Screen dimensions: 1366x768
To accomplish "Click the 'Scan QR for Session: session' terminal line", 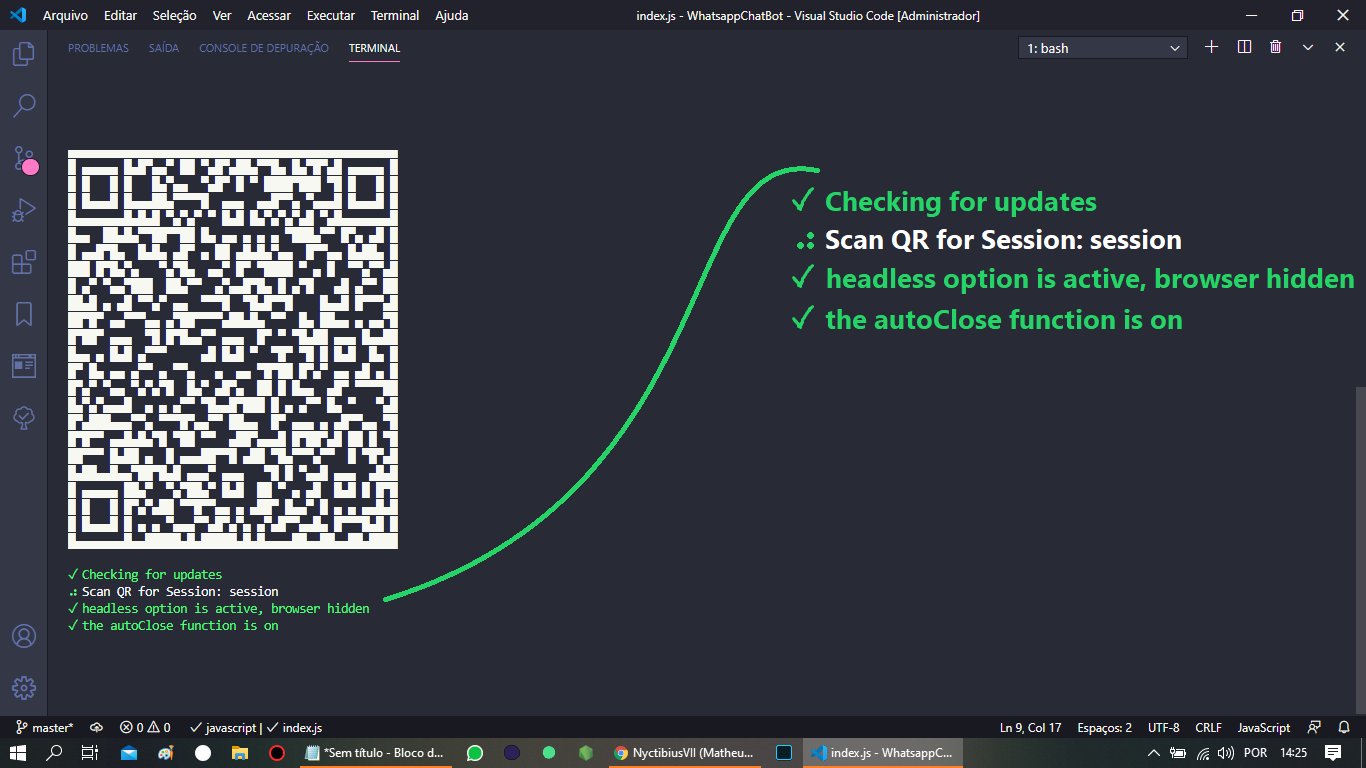I will click(173, 591).
